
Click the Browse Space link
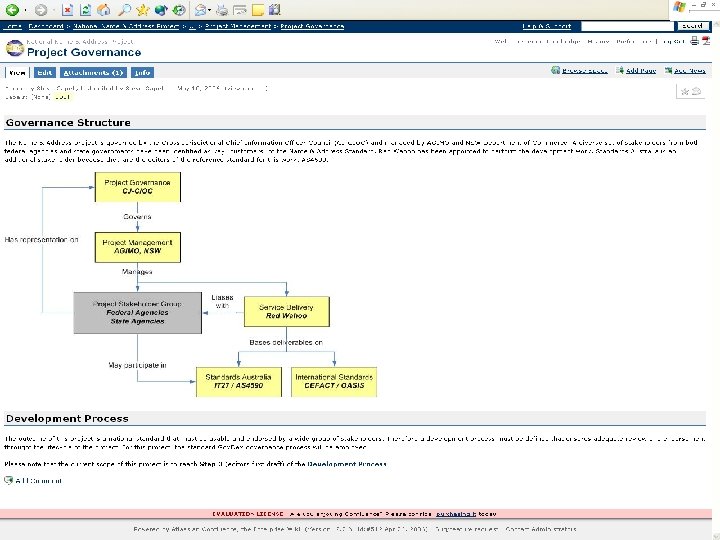pos(585,71)
